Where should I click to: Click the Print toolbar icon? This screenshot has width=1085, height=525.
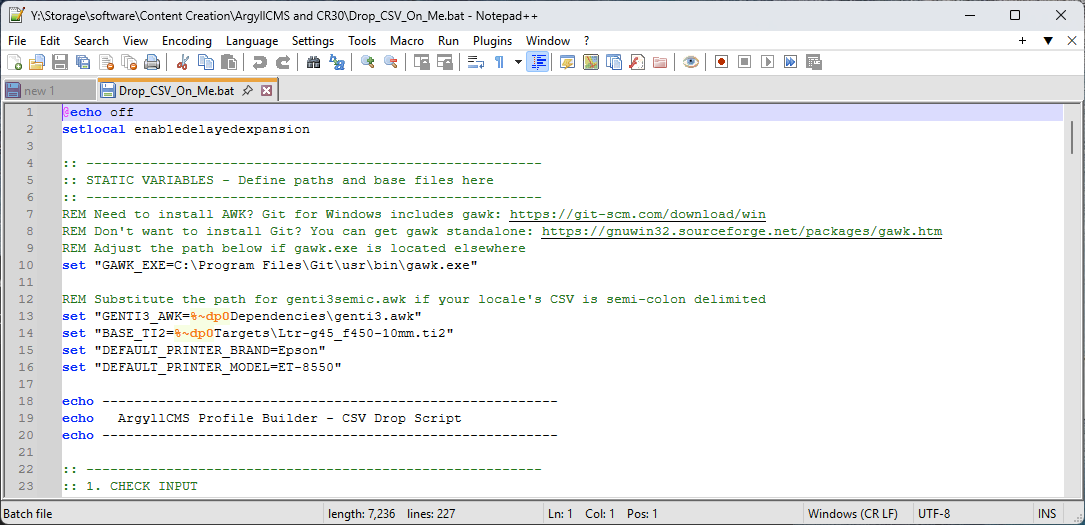pyautogui.click(x=152, y=62)
